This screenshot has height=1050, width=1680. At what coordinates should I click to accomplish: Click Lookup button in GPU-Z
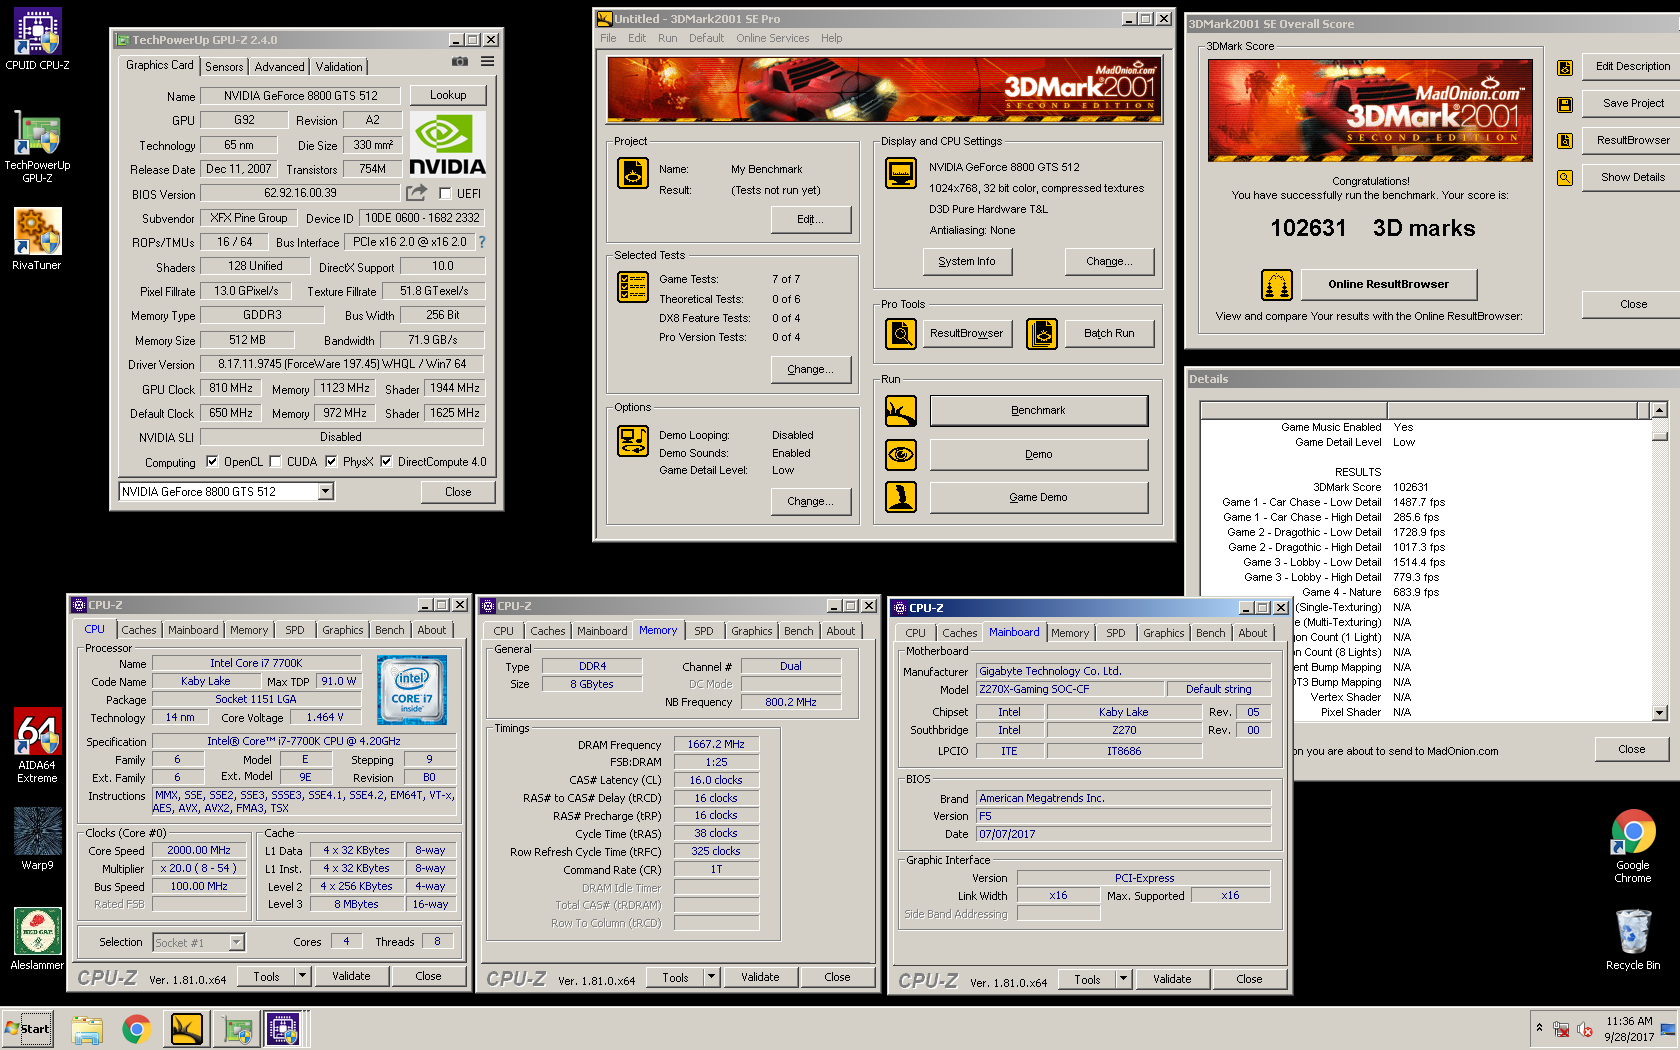448,95
